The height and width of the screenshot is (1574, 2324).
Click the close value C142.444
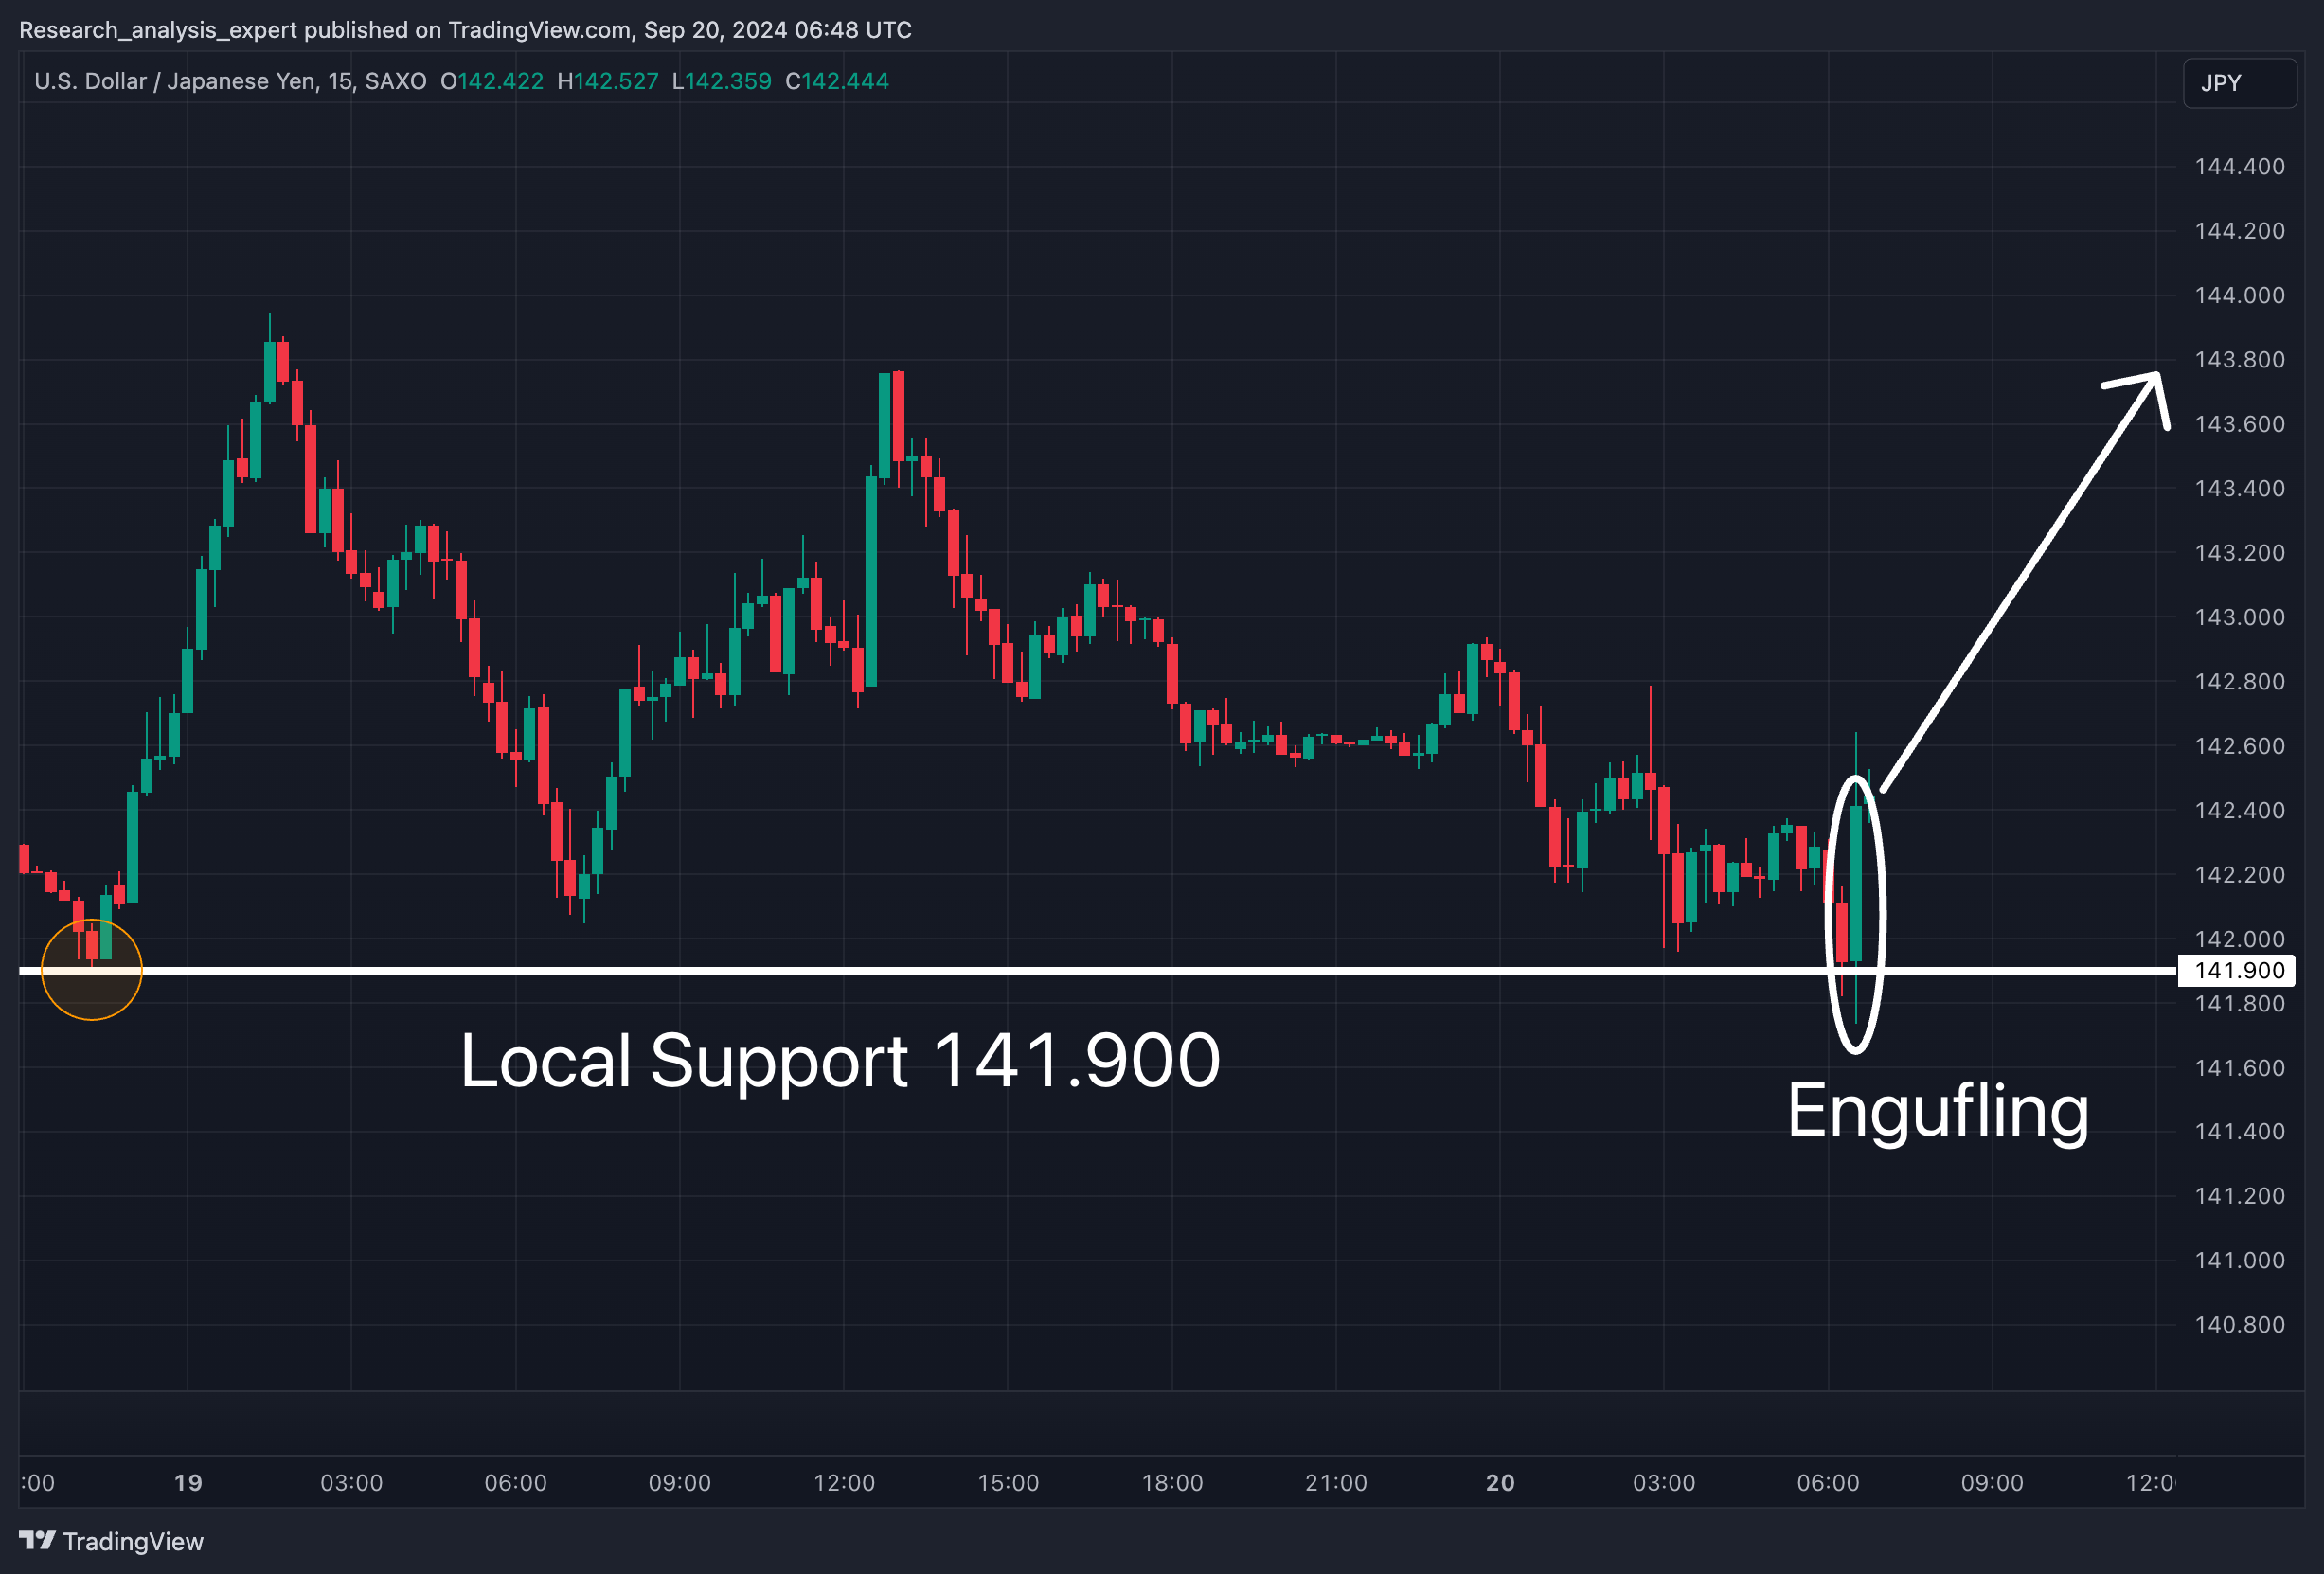pyautogui.click(x=836, y=81)
